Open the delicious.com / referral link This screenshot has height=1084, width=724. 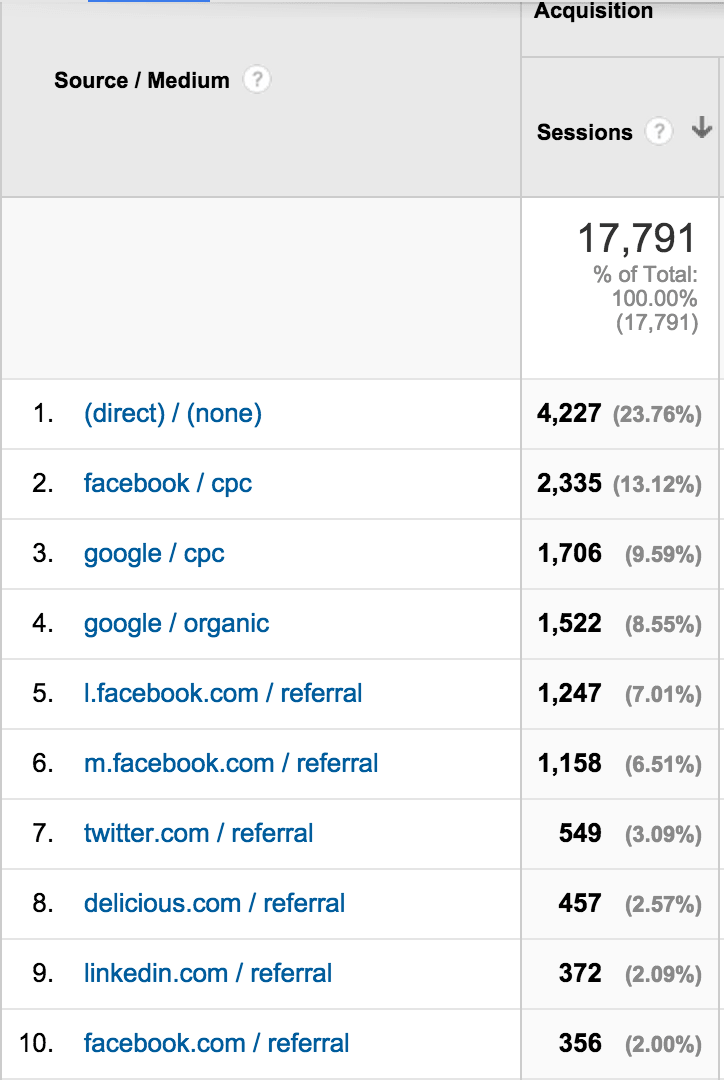coord(214,903)
